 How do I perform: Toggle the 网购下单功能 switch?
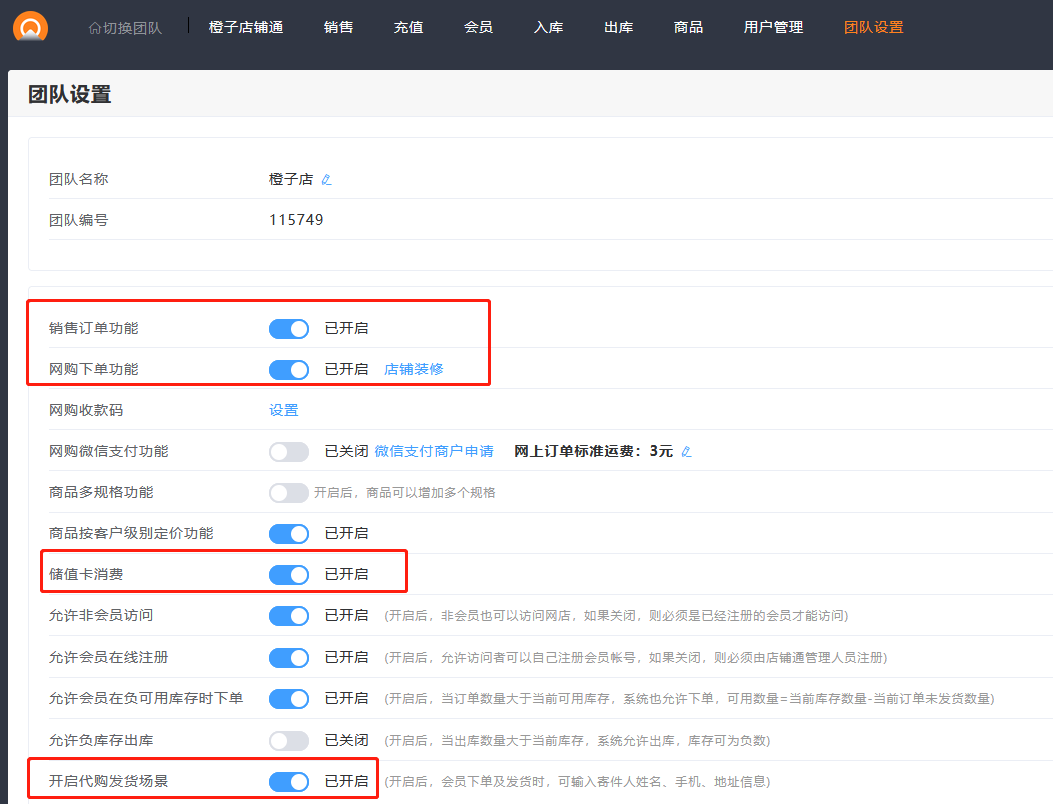[x=289, y=370]
